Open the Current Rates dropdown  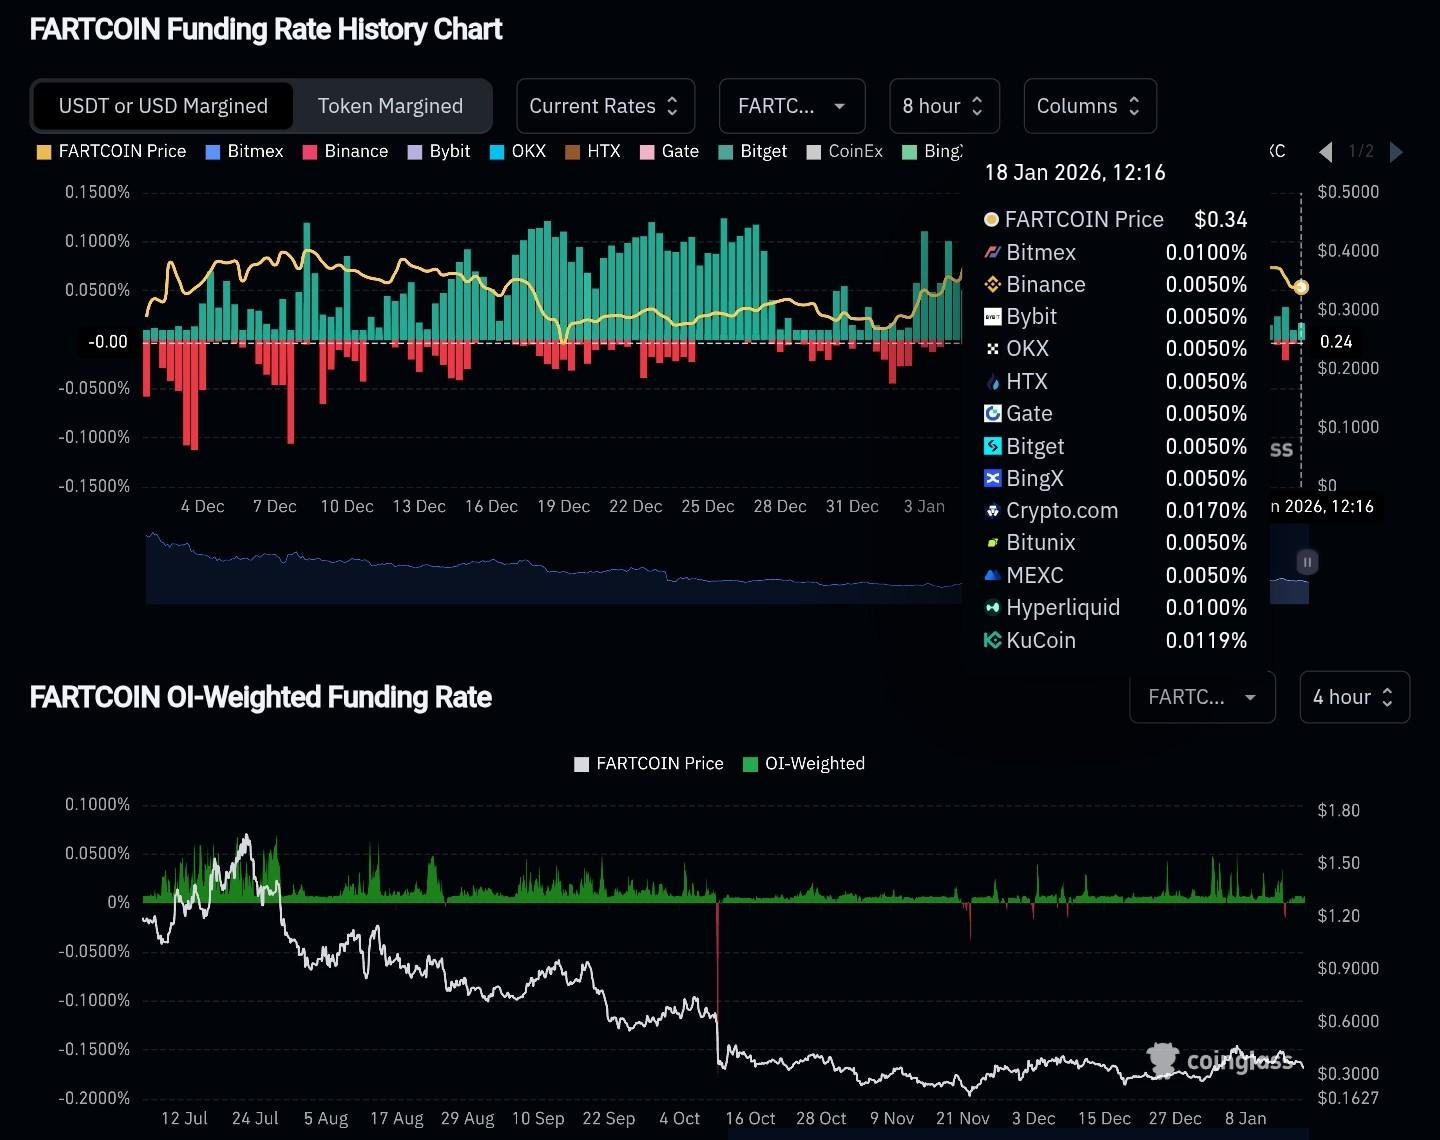(x=604, y=106)
